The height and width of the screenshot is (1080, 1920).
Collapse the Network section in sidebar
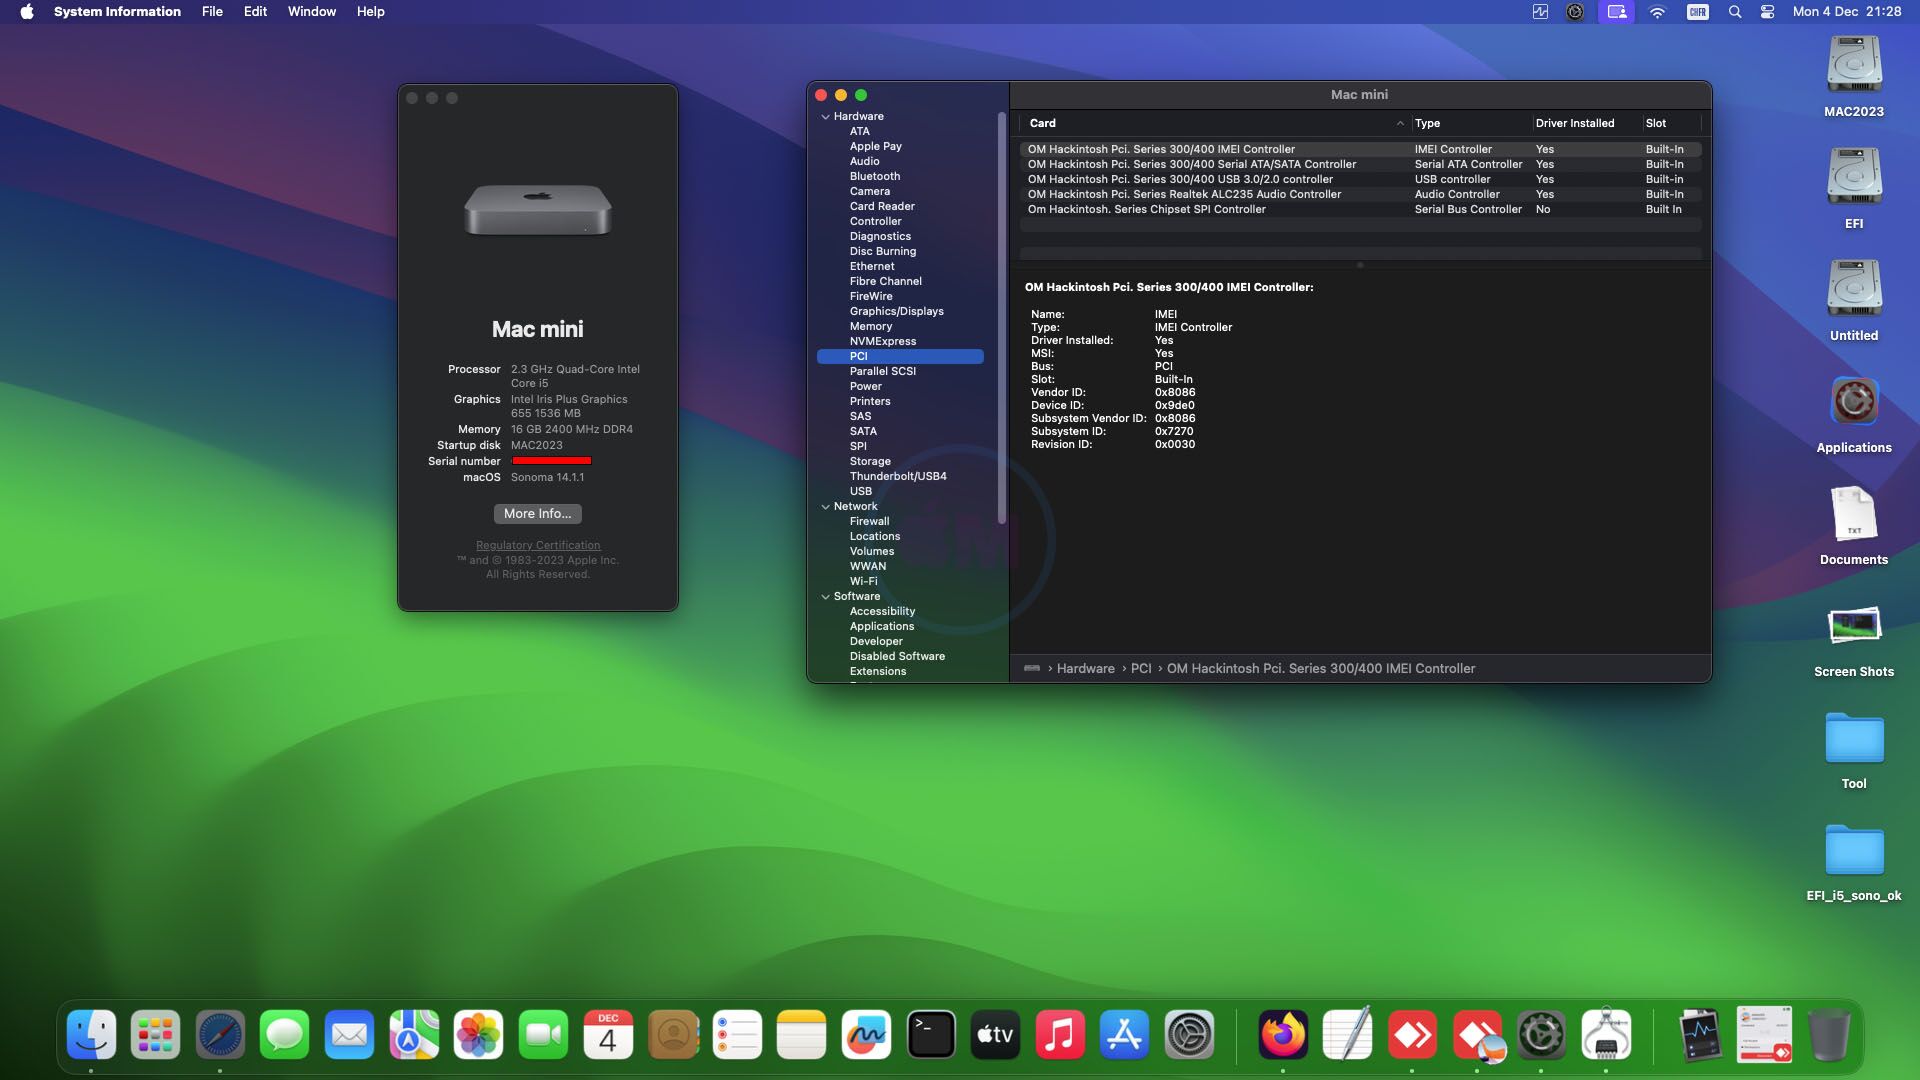click(x=825, y=507)
